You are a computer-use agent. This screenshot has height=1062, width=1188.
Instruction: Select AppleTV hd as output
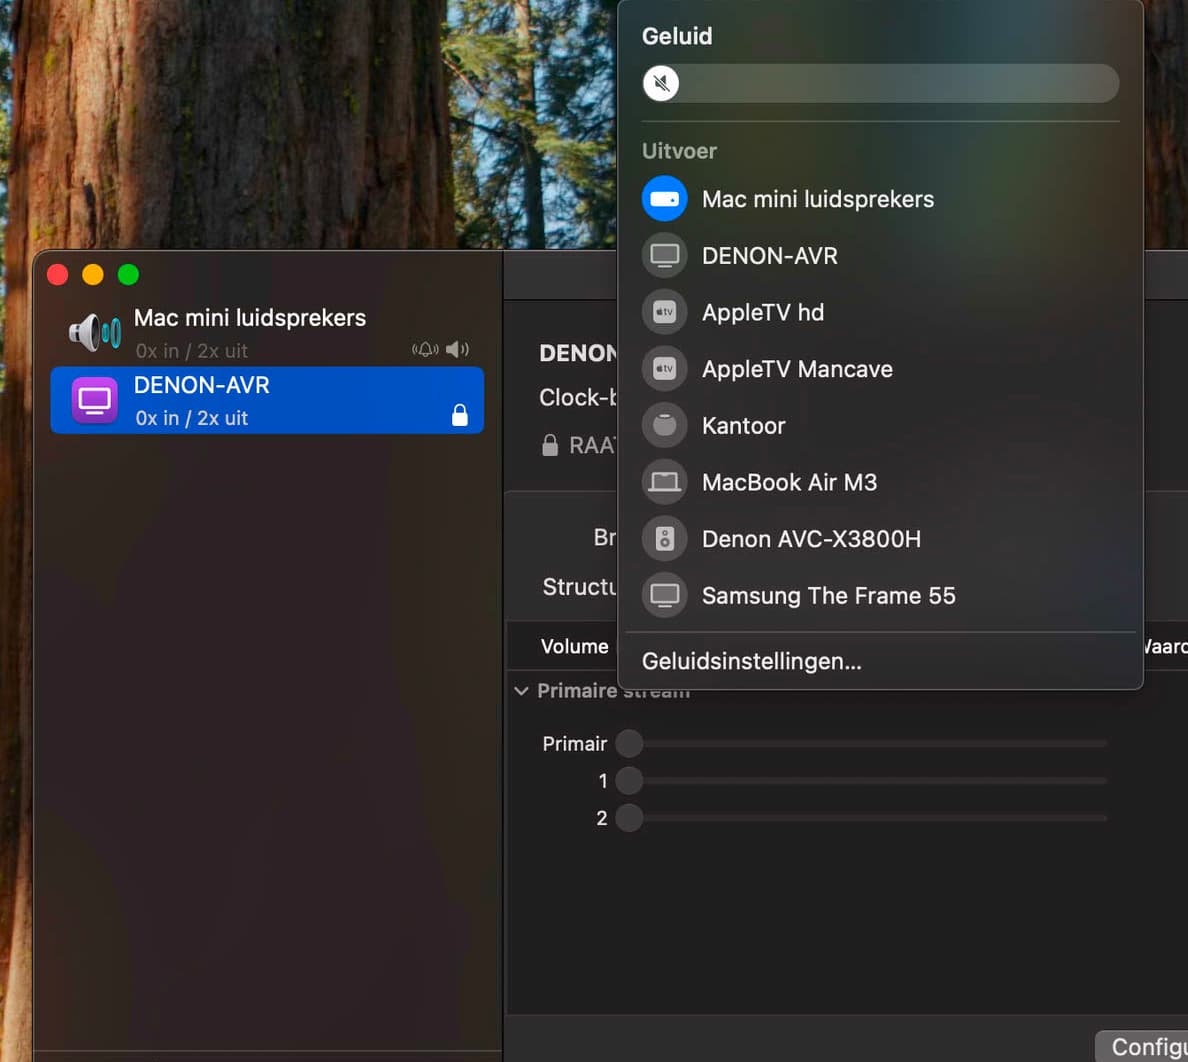(x=880, y=312)
